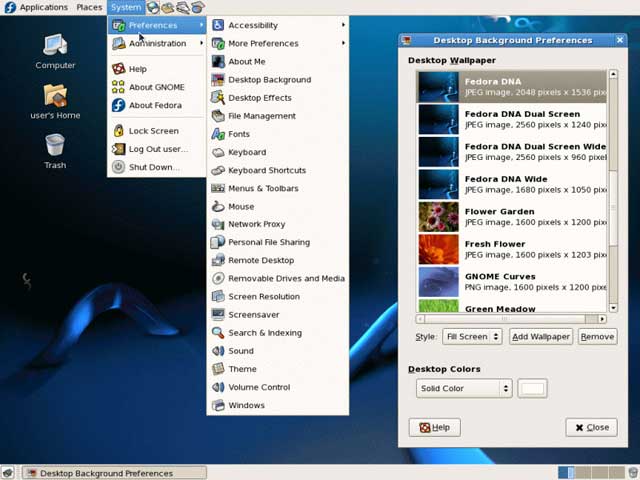Click wallpaper list horizontal scroll right arrow
This screenshot has height=480, width=640.
point(602,319)
